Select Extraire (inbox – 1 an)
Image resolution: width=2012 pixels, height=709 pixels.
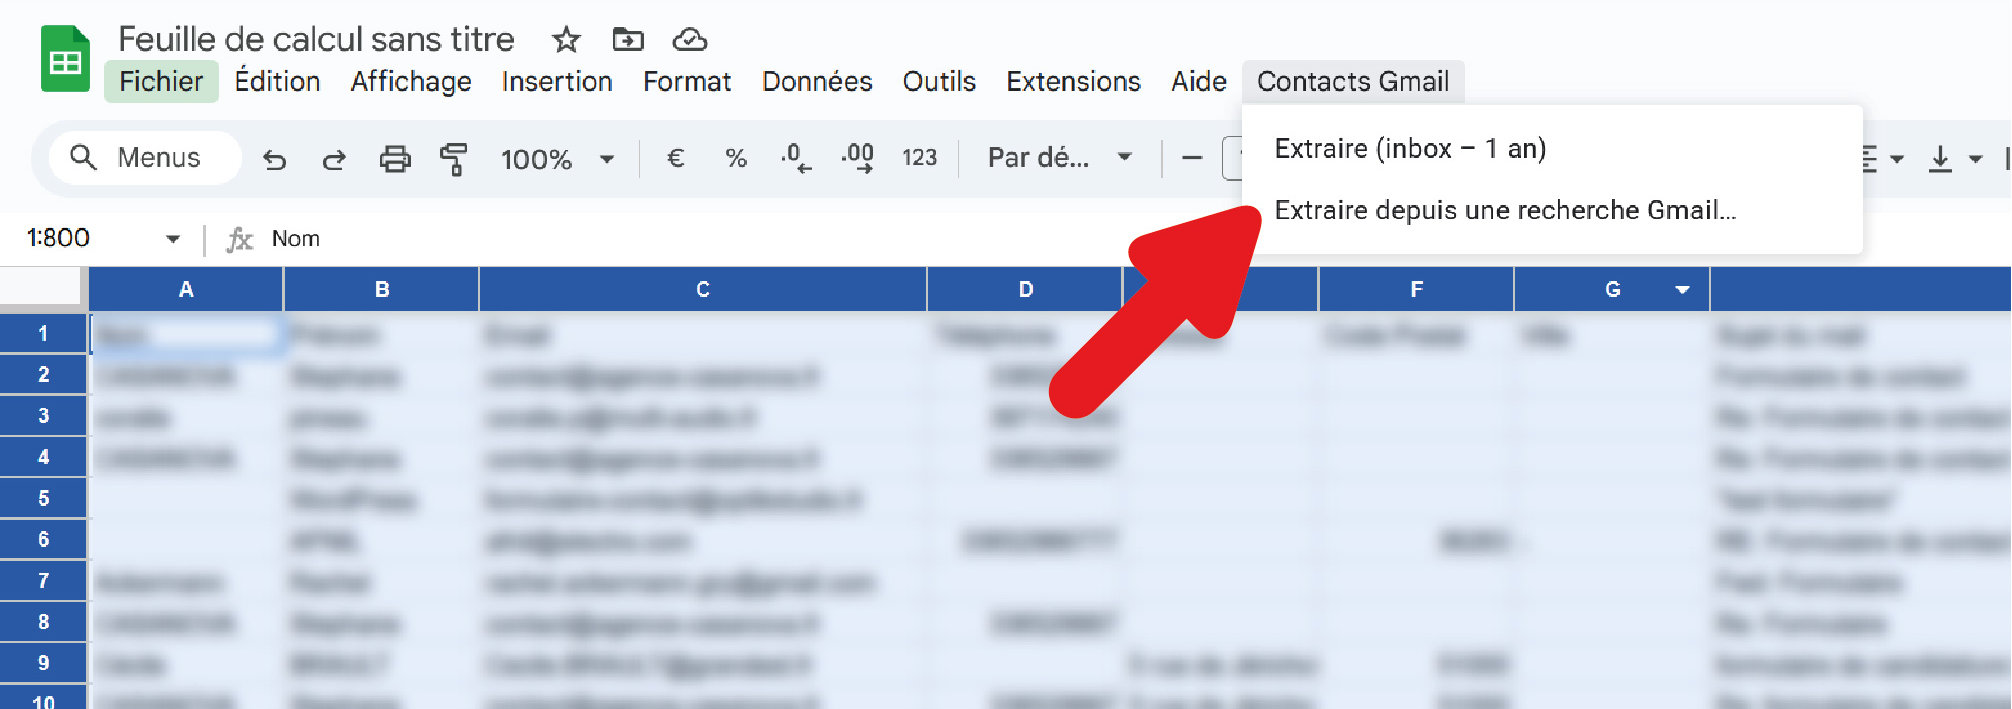click(x=1410, y=149)
